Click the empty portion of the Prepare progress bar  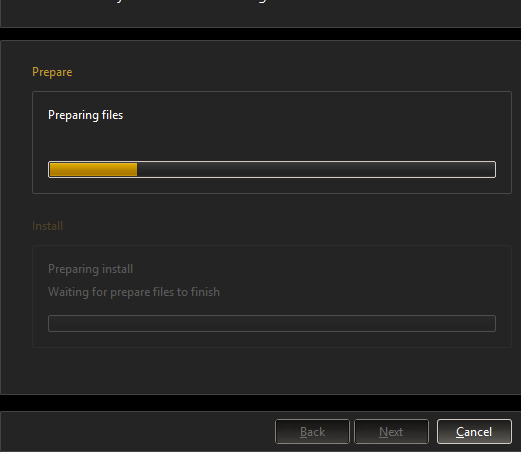tap(316, 170)
